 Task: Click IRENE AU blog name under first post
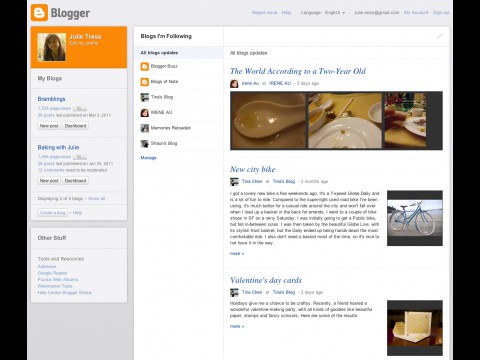(280, 83)
